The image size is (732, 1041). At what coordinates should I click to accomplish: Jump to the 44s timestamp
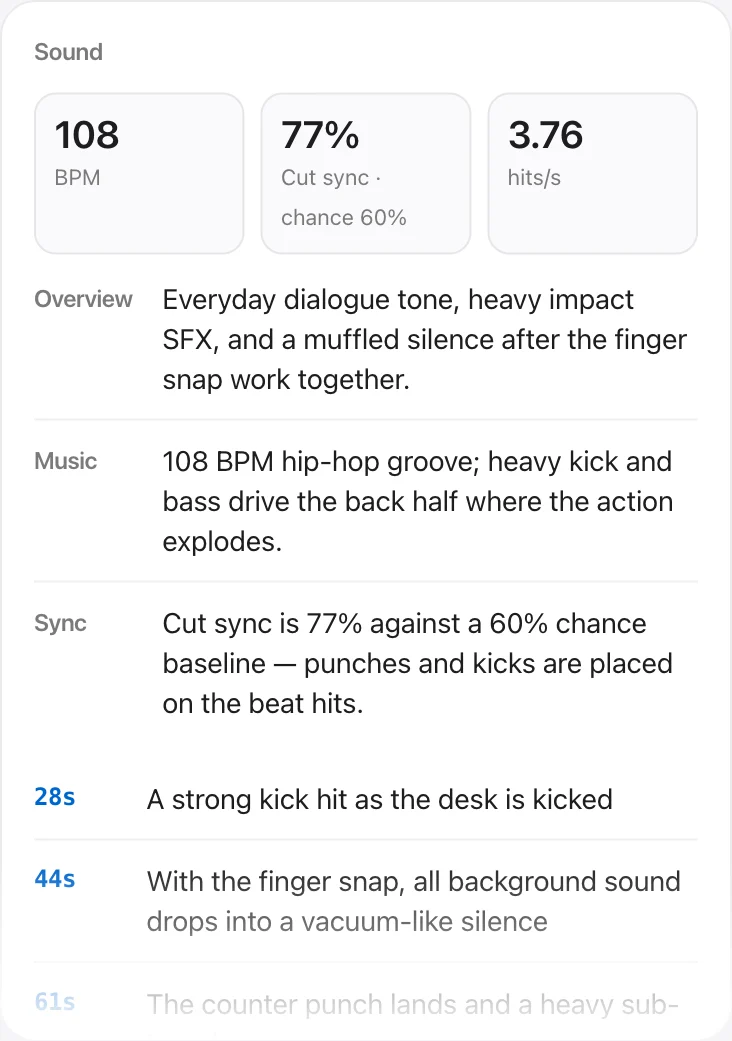pyautogui.click(x=54, y=879)
